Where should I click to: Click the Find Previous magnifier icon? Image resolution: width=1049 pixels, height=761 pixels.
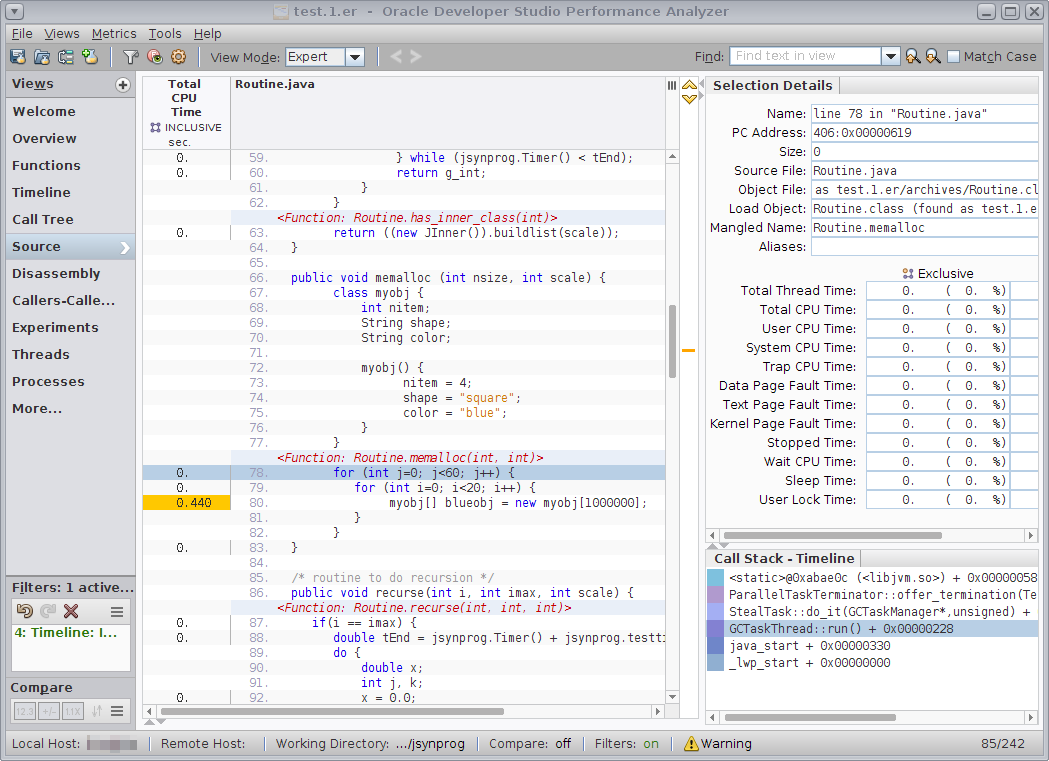tap(912, 57)
